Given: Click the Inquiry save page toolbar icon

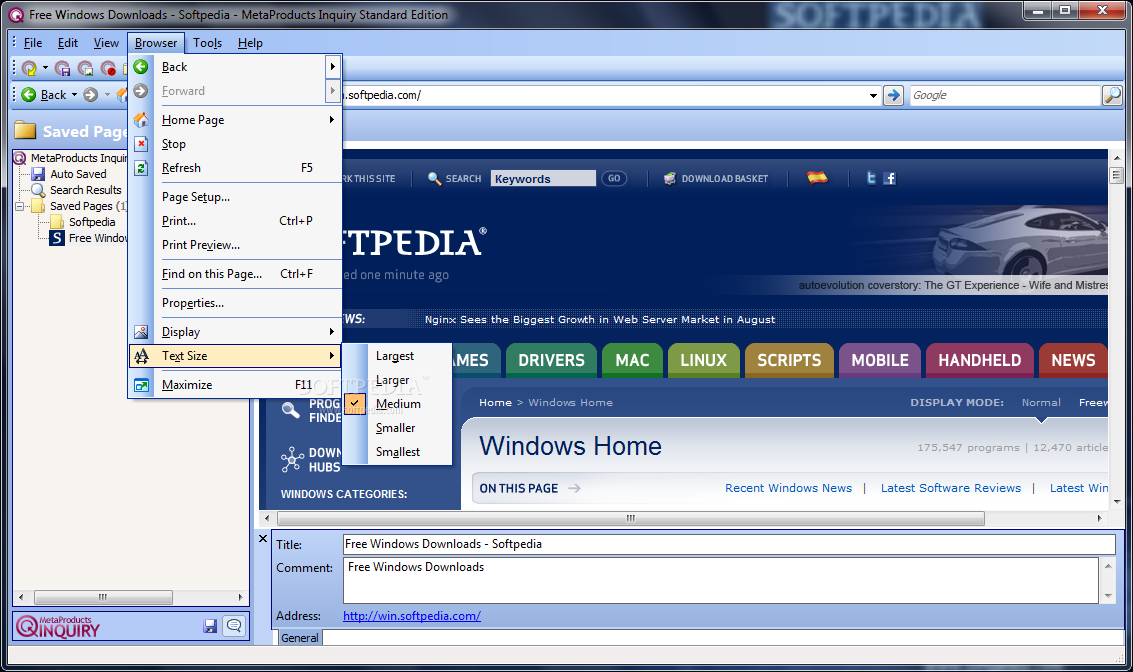Looking at the screenshot, I should pyautogui.click(x=29, y=68).
